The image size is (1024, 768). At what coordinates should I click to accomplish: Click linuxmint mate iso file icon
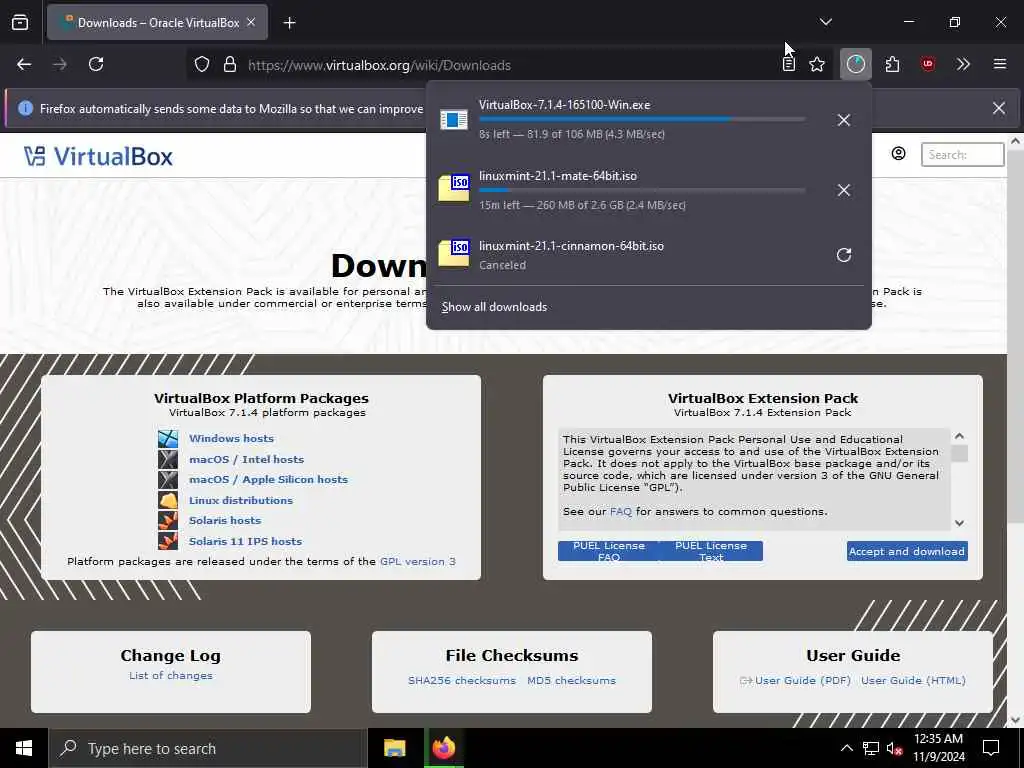coord(454,188)
